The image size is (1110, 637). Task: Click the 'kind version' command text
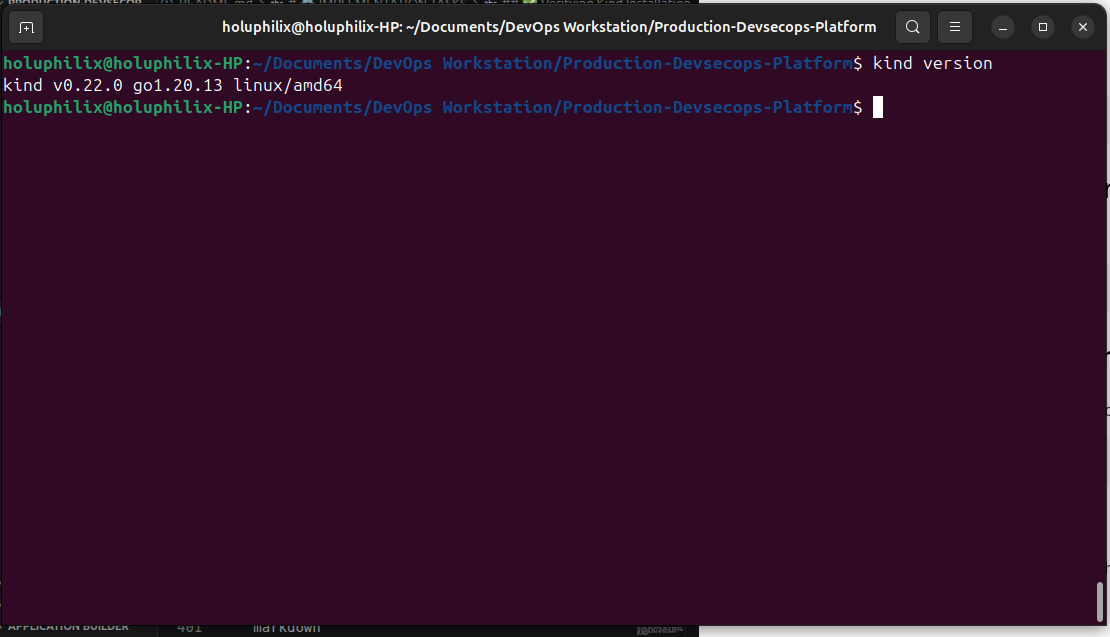pos(932,64)
